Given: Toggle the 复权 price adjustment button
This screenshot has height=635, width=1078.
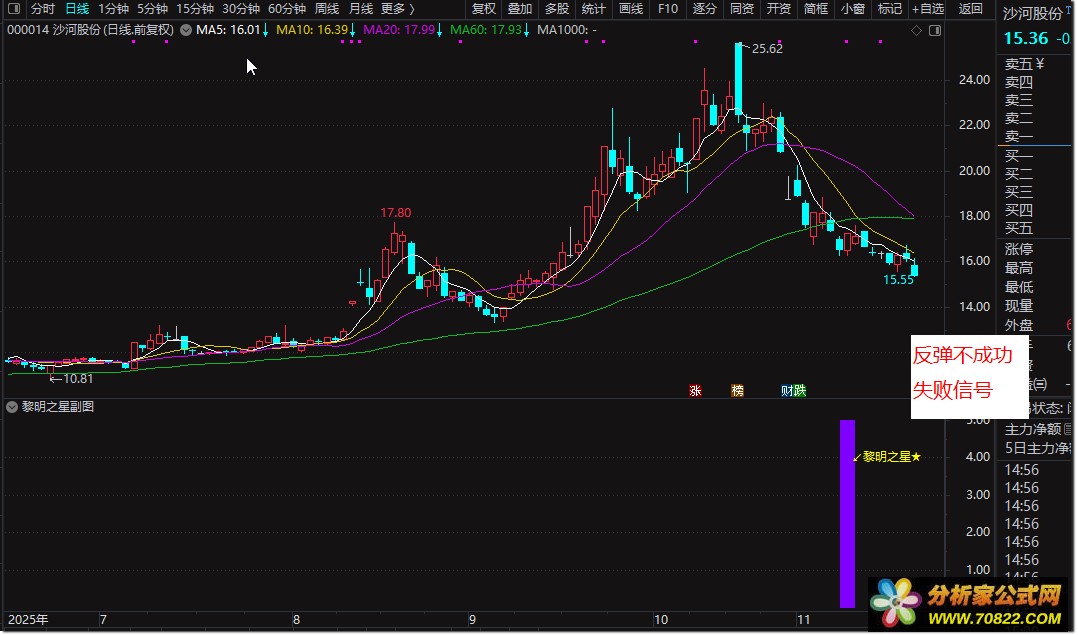Looking at the screenshot, I should (484, 9).
